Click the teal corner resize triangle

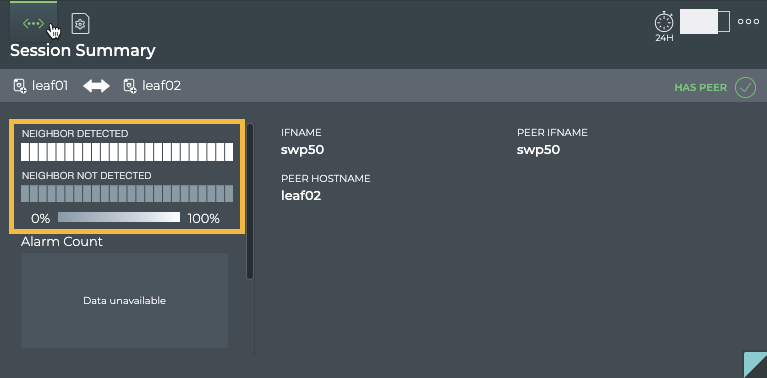coord(755,365)
